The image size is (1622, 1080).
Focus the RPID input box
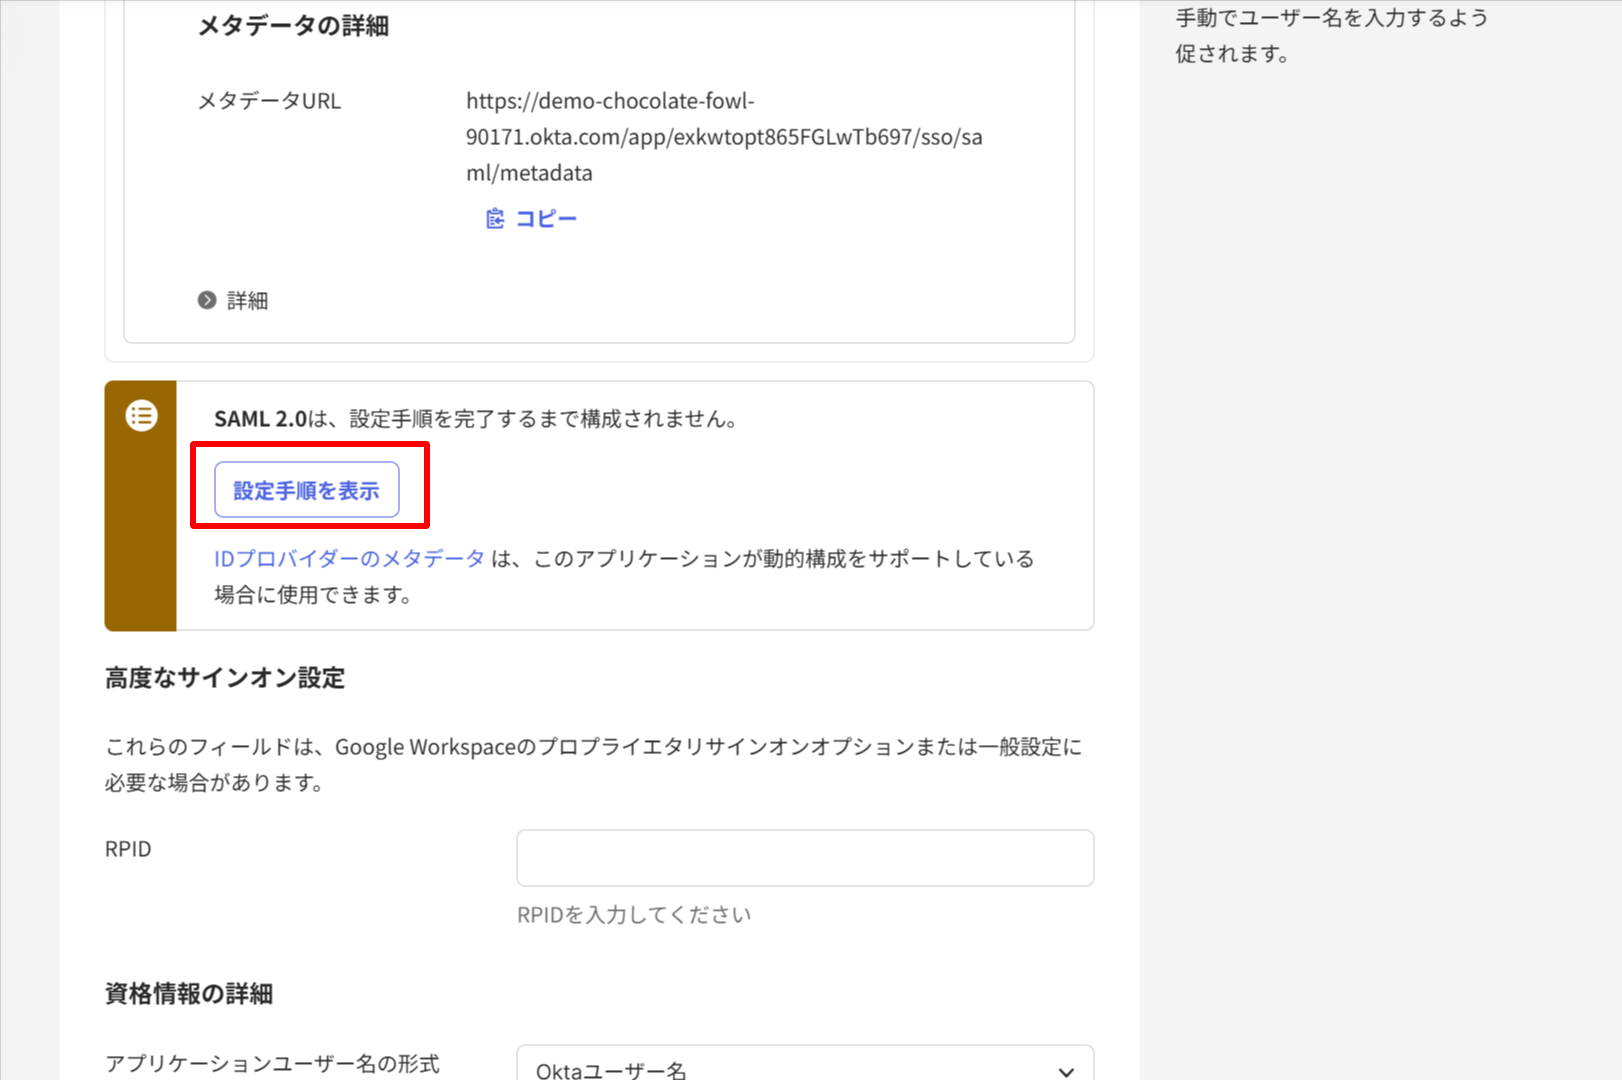(x=803, y=857)
